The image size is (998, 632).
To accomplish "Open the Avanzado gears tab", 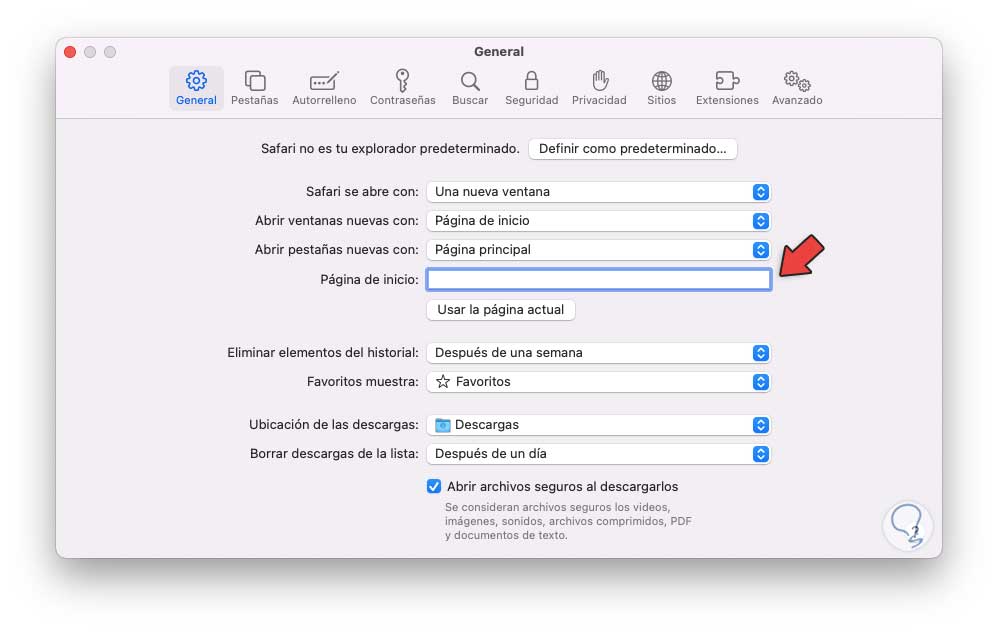I will pyautogui.click(x=797, y=88).
